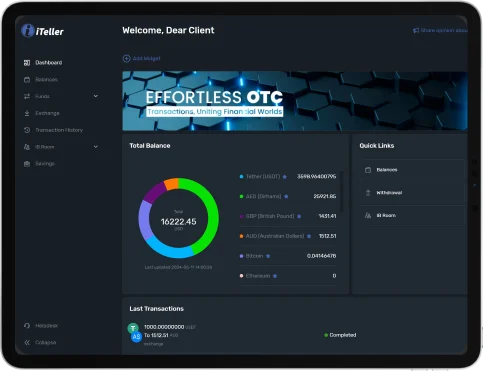Click the Add Widget plus icon

(126, 59)
